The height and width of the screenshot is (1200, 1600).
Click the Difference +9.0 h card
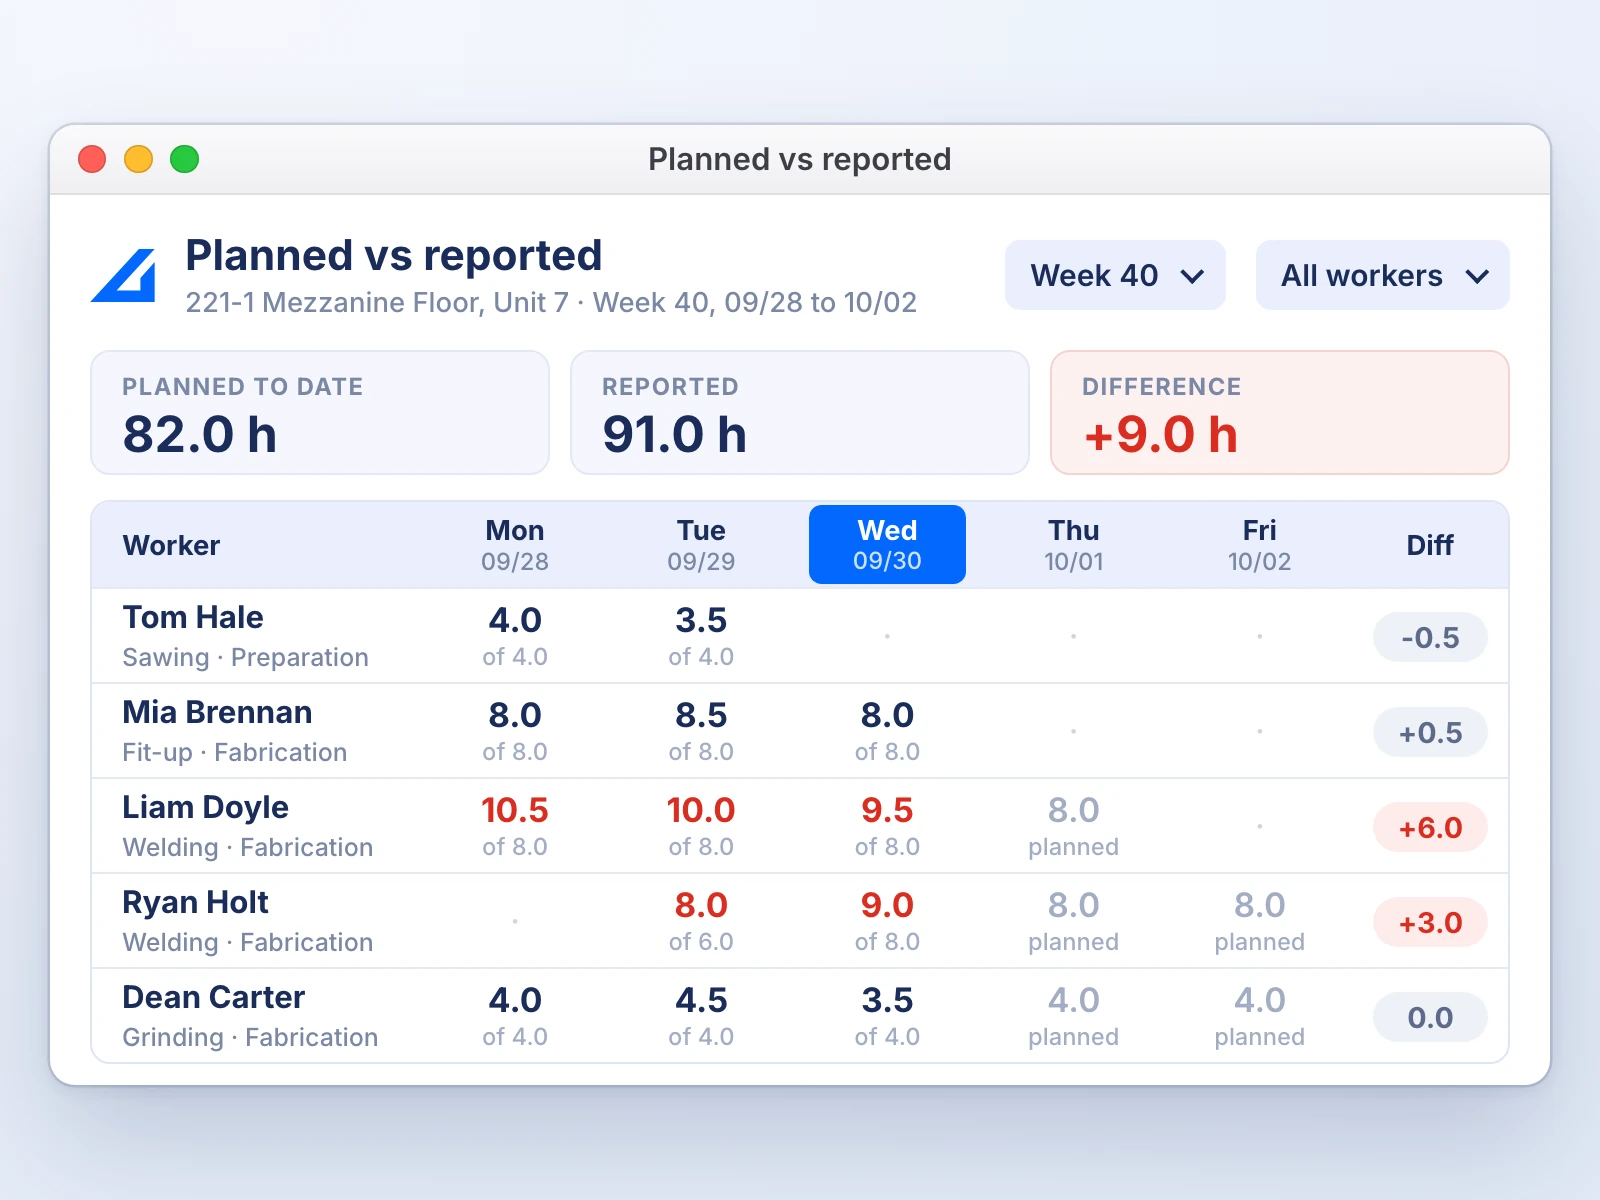click(1280, 412)
